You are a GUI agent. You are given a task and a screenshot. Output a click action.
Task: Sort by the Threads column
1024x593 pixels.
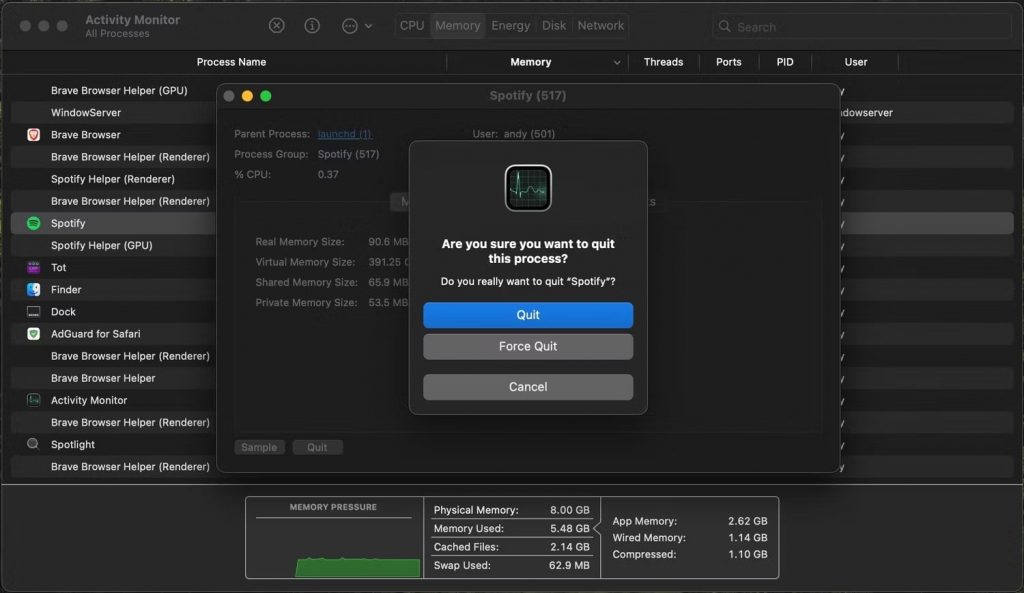663,62
